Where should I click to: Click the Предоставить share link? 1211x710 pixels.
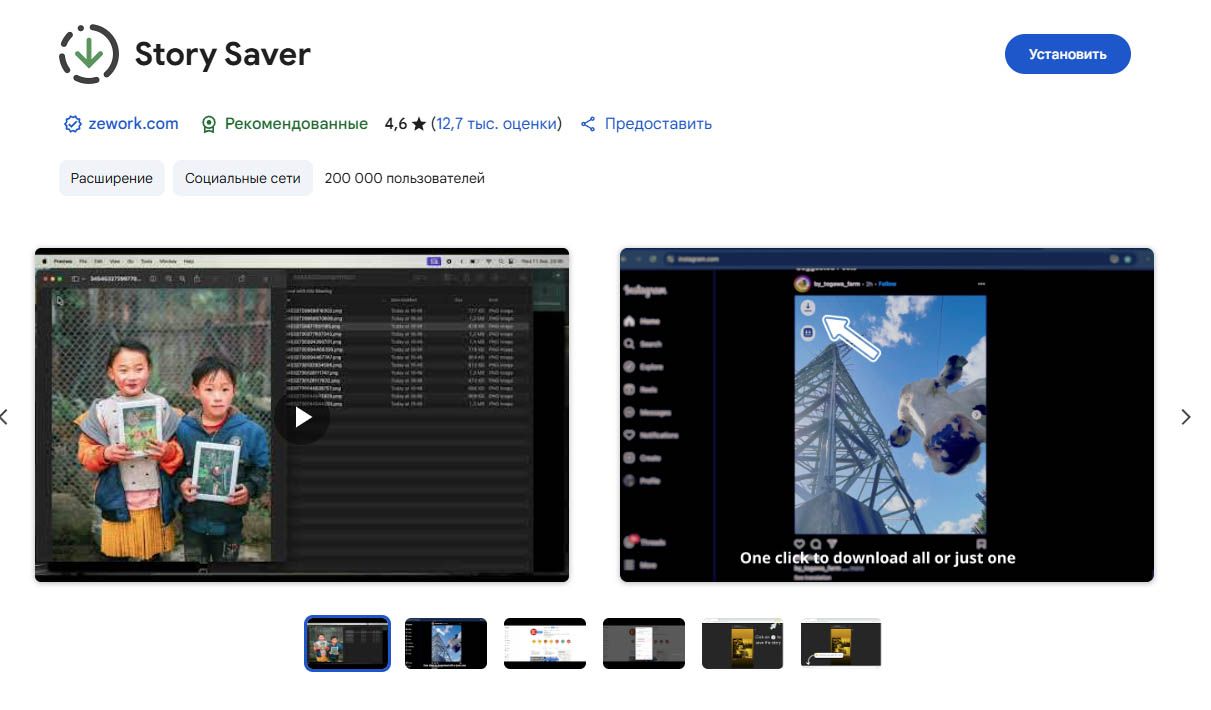pyautogui.click(x=658, y=124)
